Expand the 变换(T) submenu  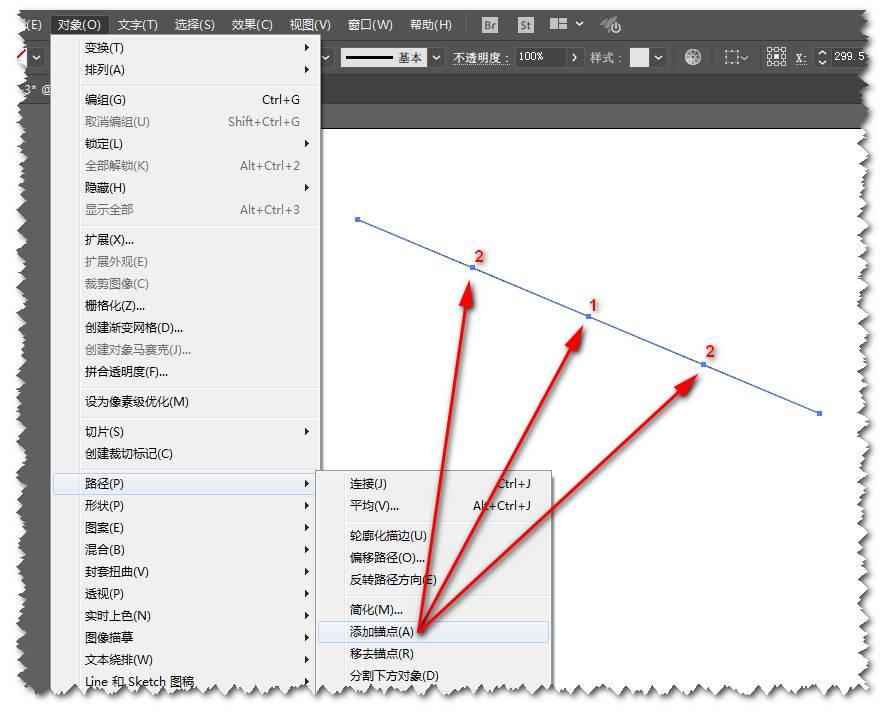click(x=186, y=47)
